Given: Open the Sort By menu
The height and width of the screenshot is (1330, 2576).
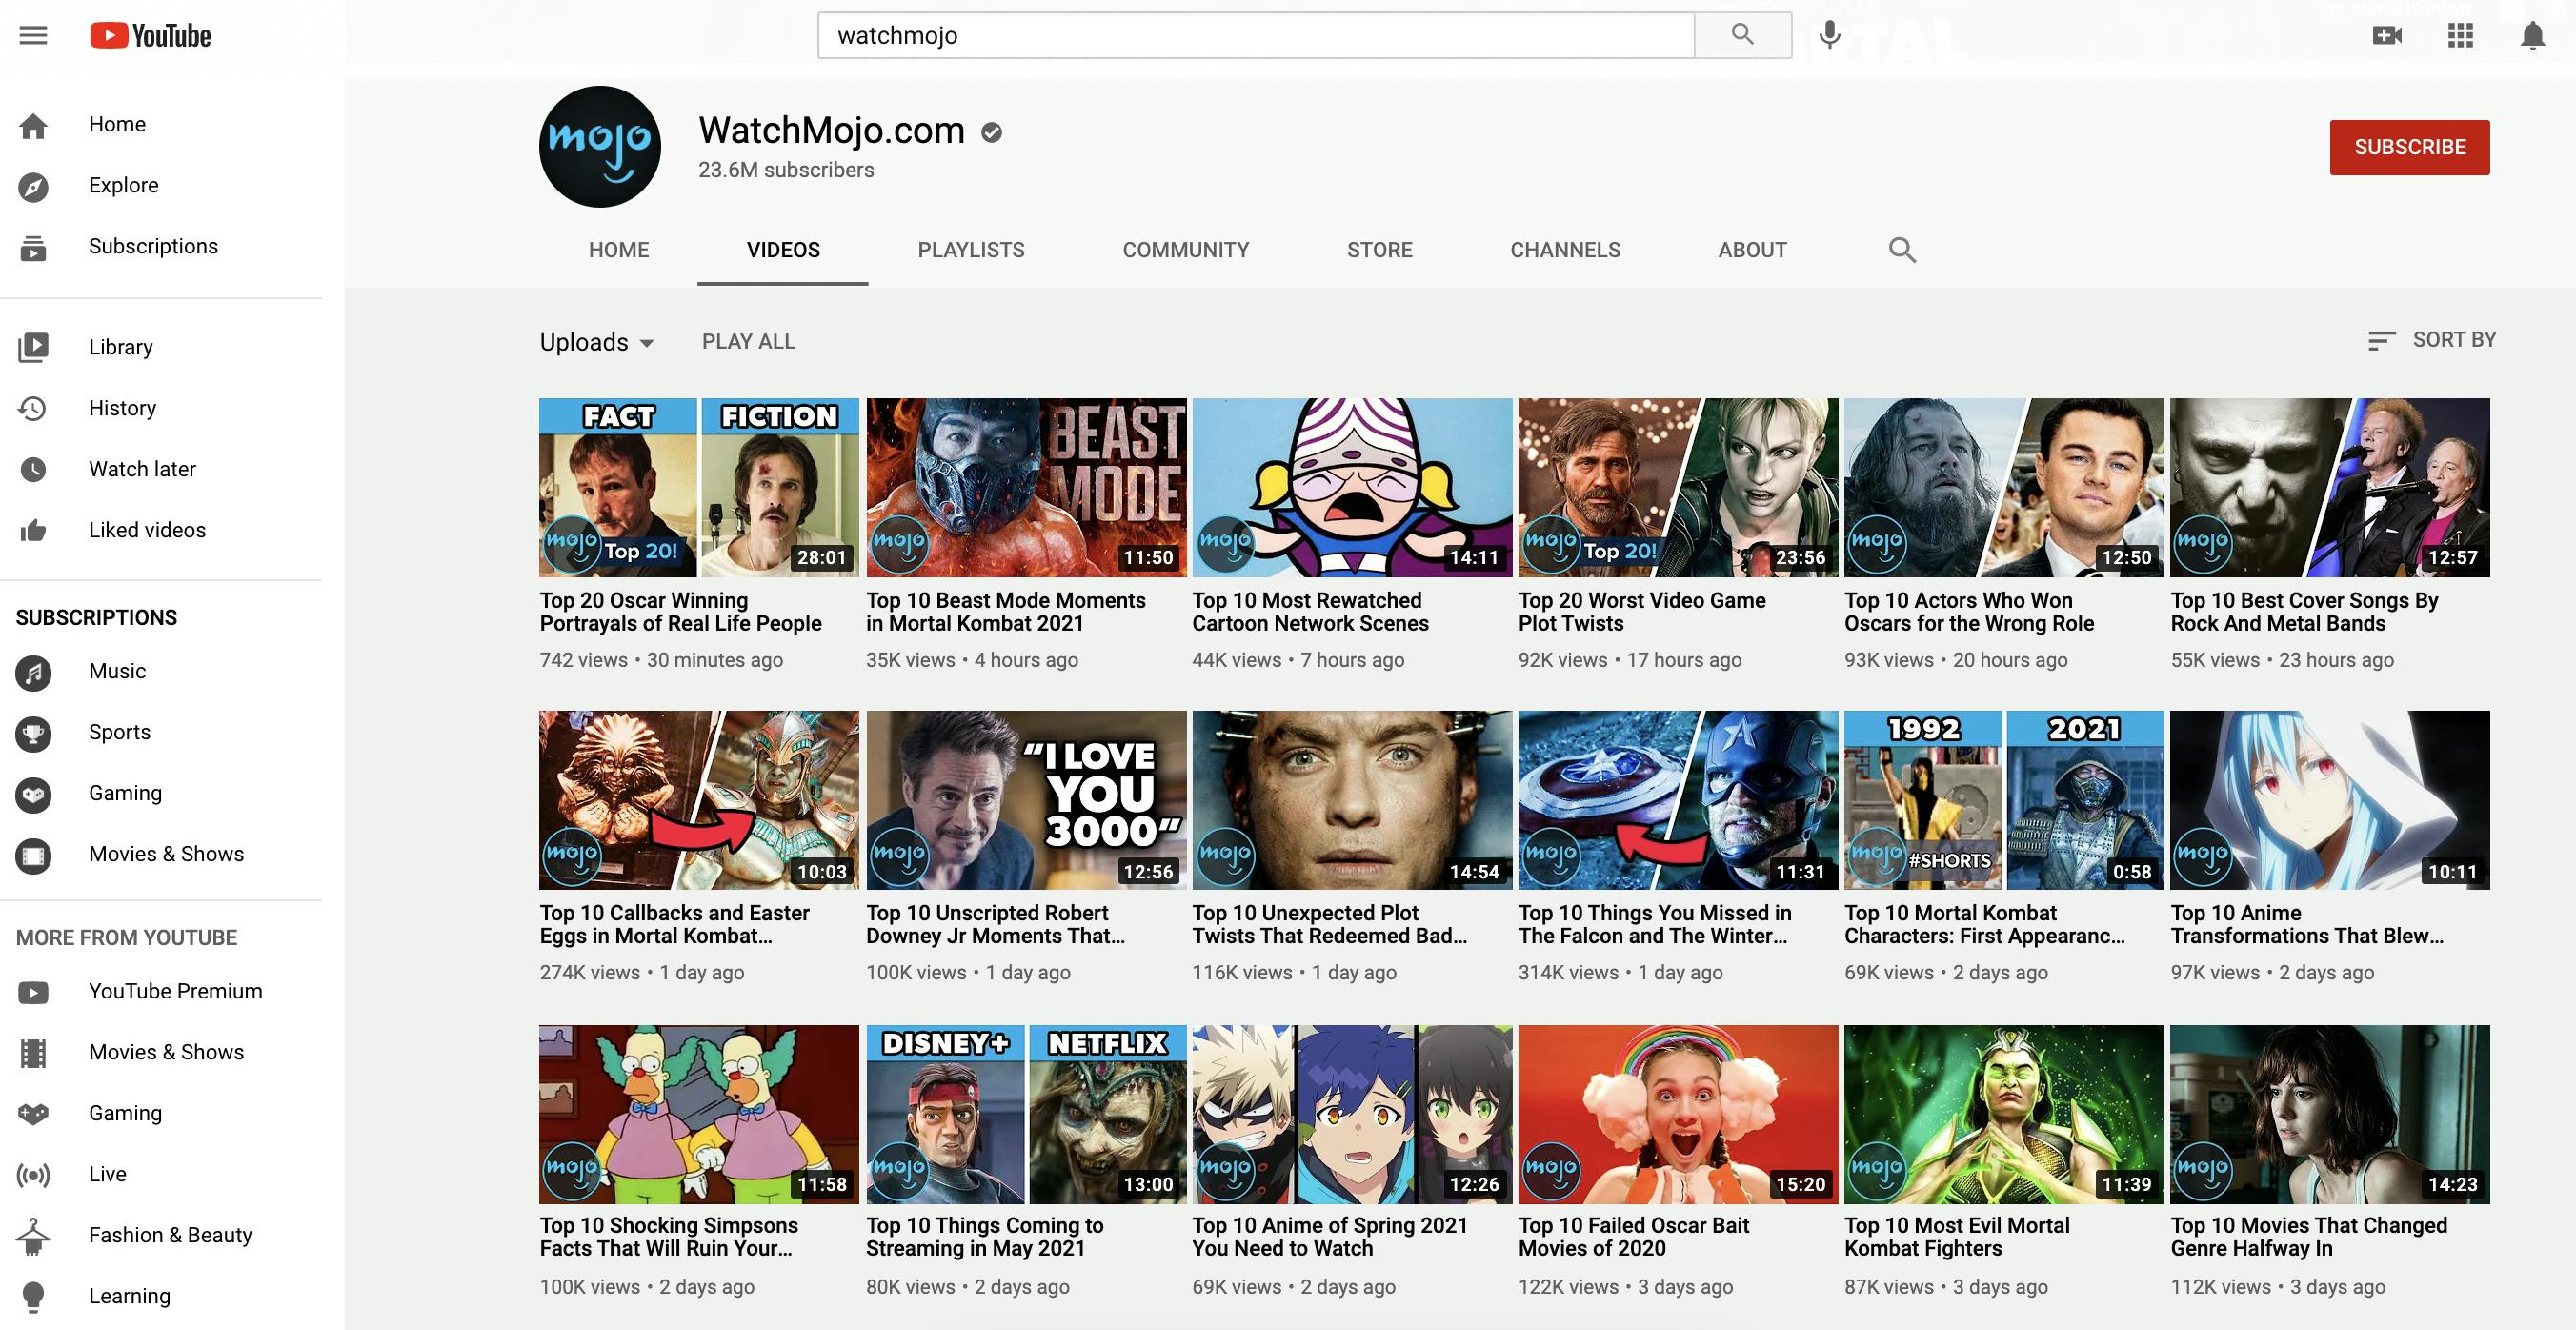Looking at the screenshot, I should click(2431, 340).
